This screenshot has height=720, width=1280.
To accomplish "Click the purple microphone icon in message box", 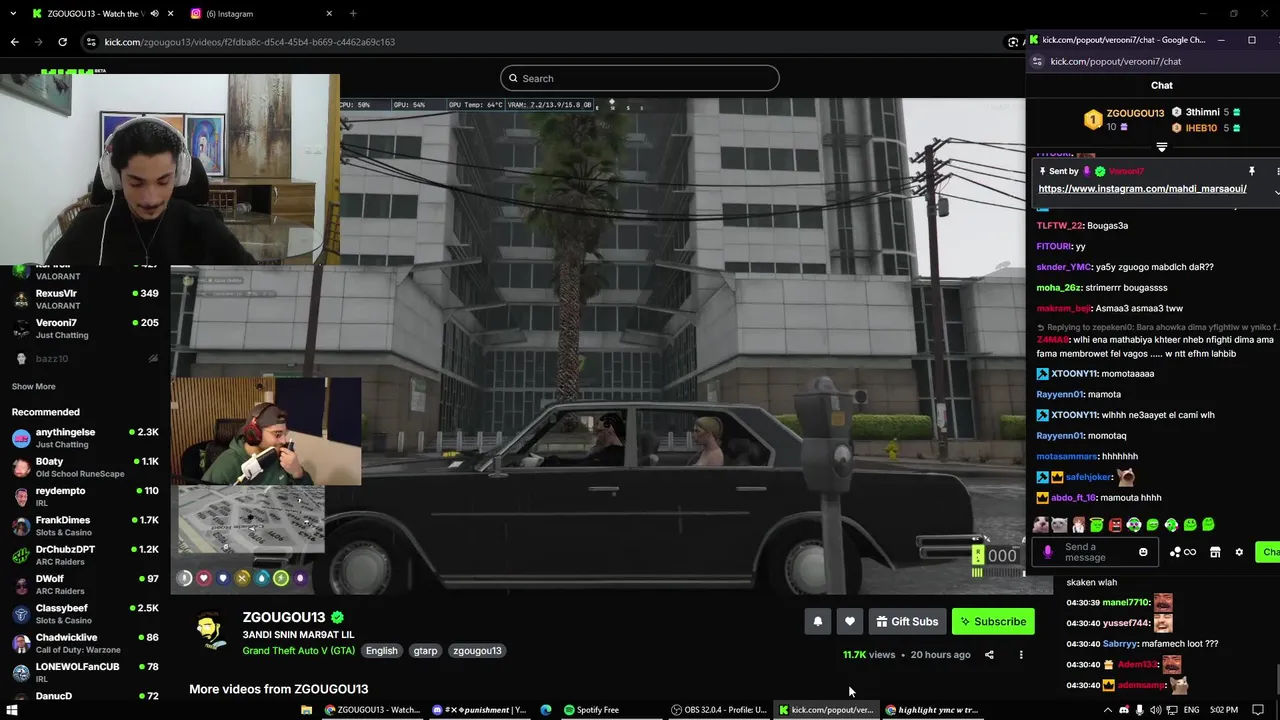I will [1048, 552].
